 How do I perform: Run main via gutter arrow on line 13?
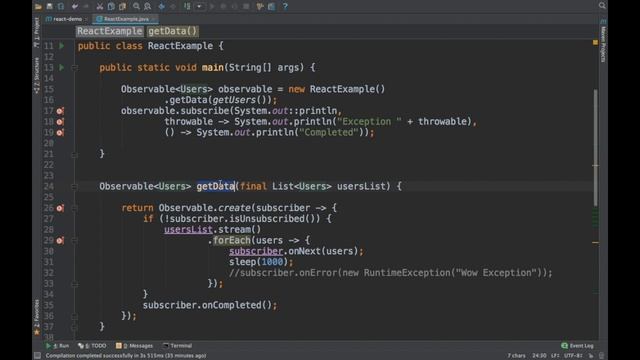click(x=62, y=67)
